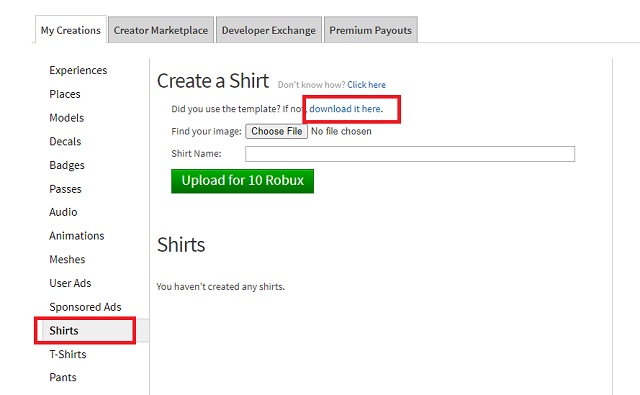Open the Models category
640x395 pixels.
click(67, 118)
